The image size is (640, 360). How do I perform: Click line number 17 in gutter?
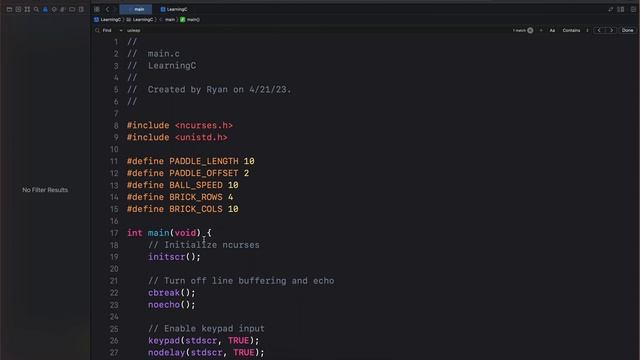pyautogui.click(x=114, y=233)
